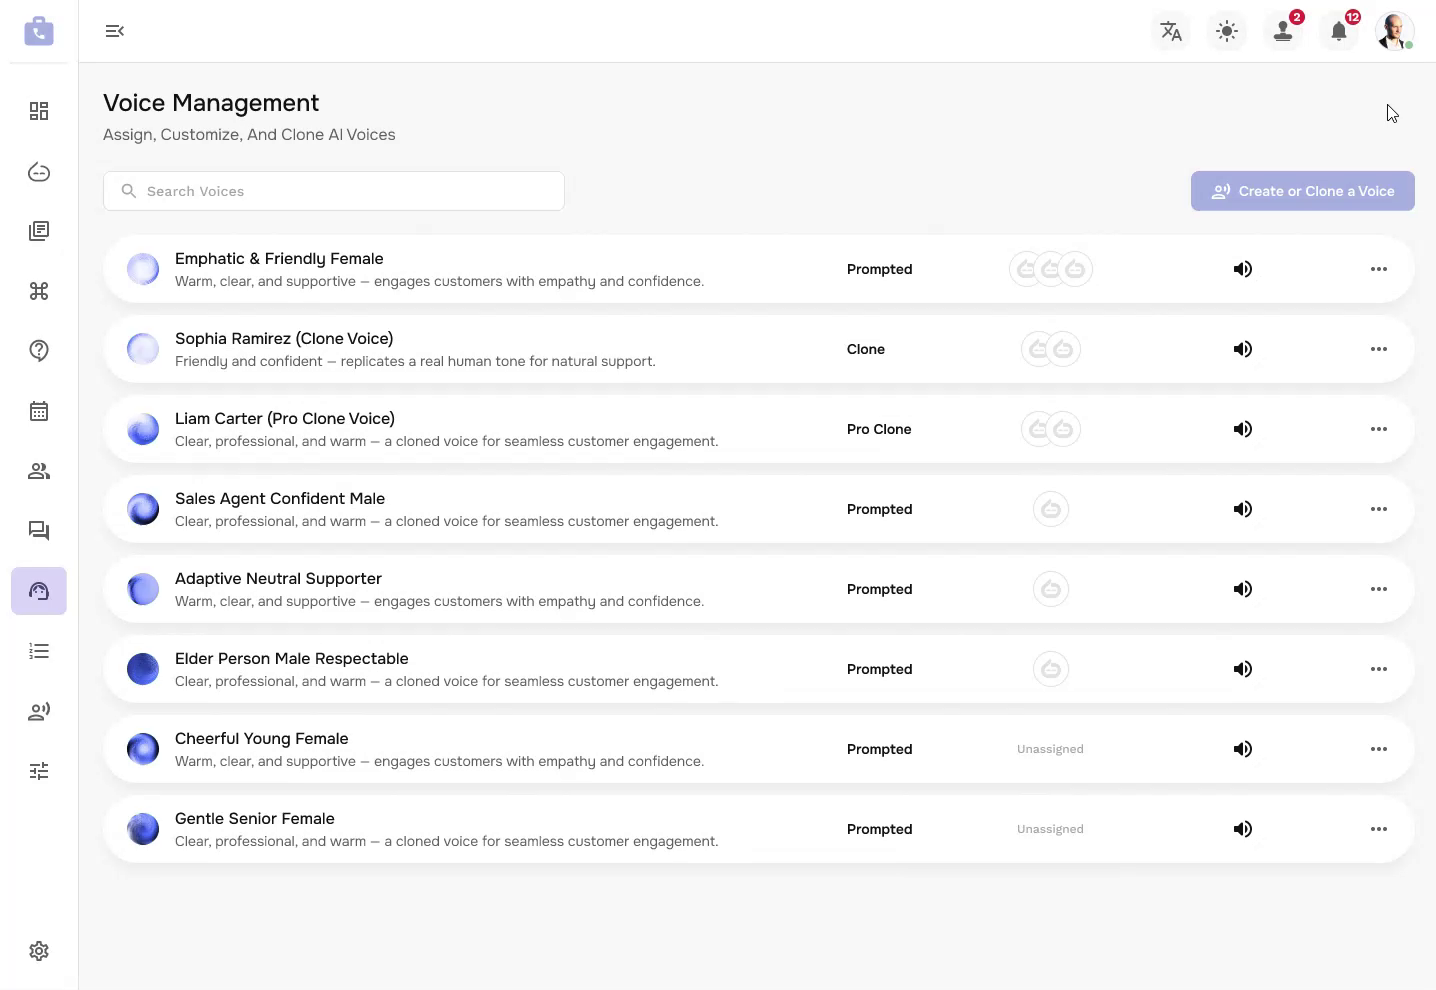Image resolution: width=1436 pixels, height=990 pixels.
Task: Open the language translation icon in the top bar
Action: tap(1171, 31)
